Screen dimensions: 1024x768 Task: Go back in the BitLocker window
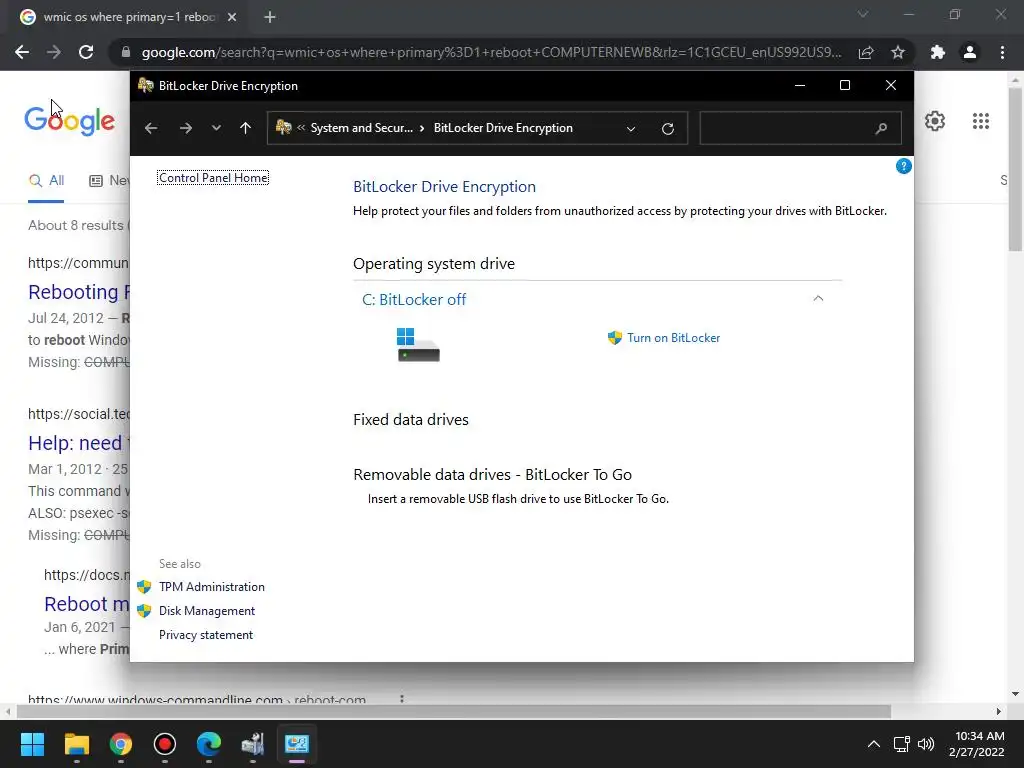[x=151, y=128]
